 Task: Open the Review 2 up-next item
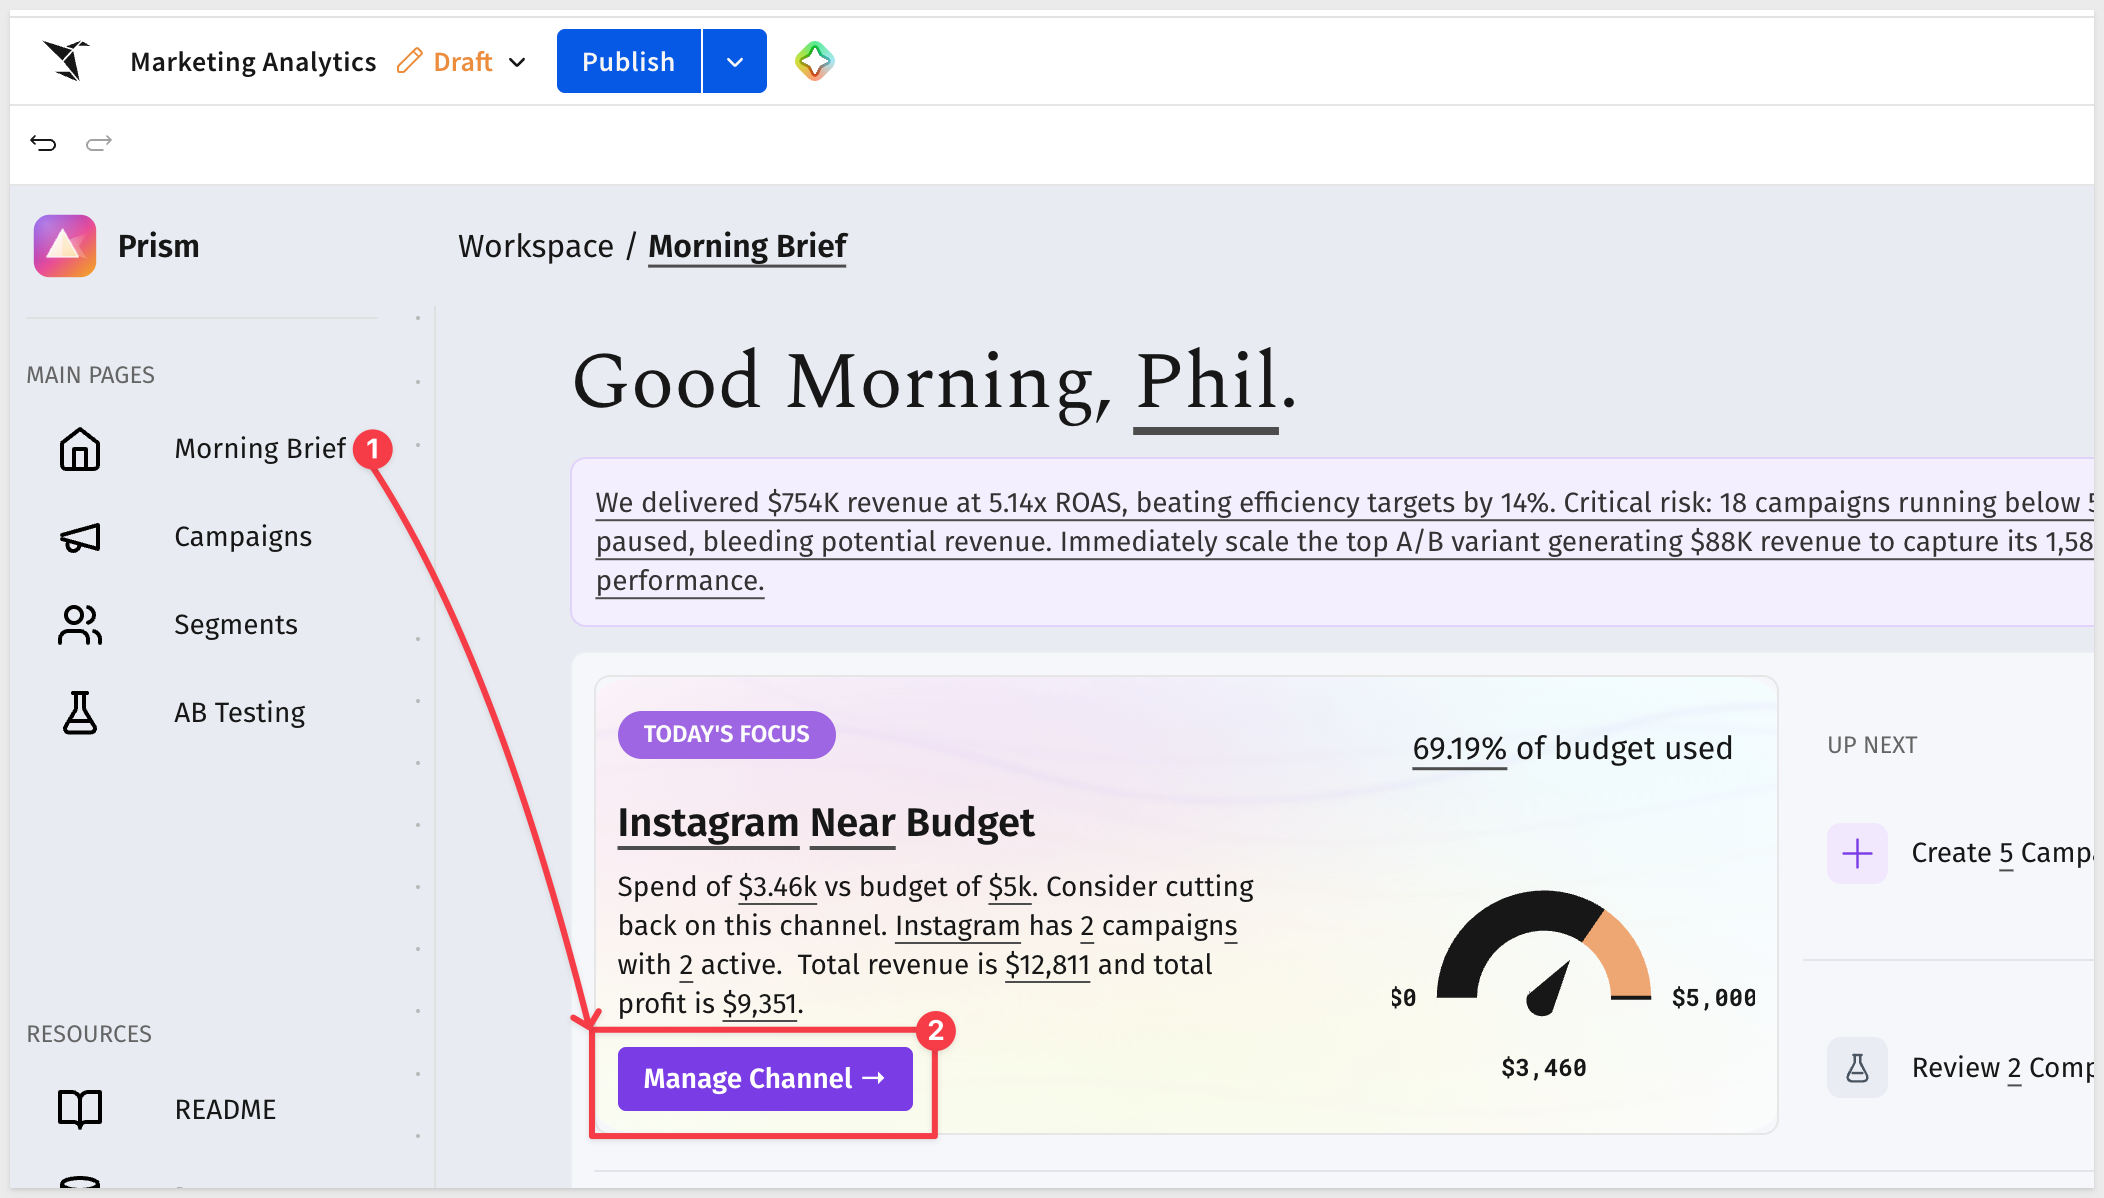tap(2002, 1068)
